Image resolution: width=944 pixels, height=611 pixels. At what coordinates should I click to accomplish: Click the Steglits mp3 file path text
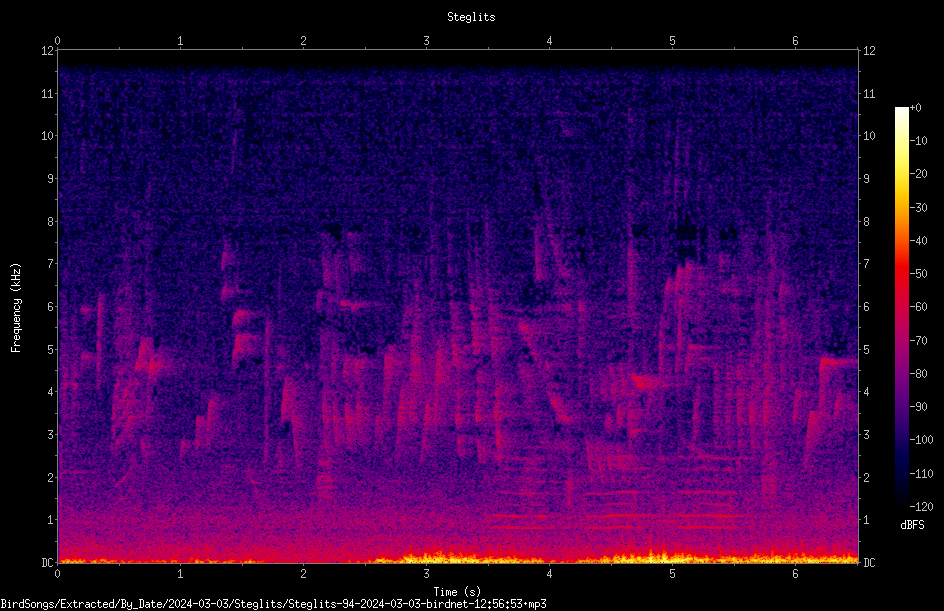coord(273,604)
